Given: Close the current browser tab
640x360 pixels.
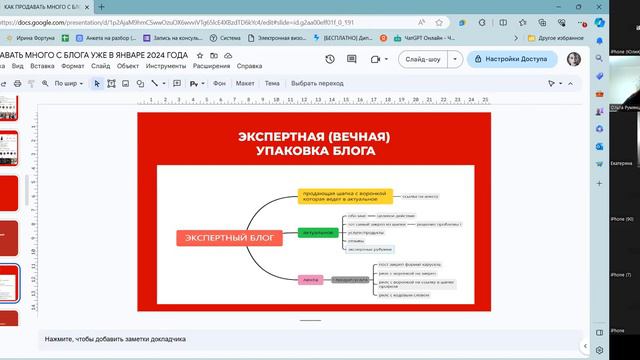Looking at the screenshot, I should pyautogui.click(x=87, y=7).
